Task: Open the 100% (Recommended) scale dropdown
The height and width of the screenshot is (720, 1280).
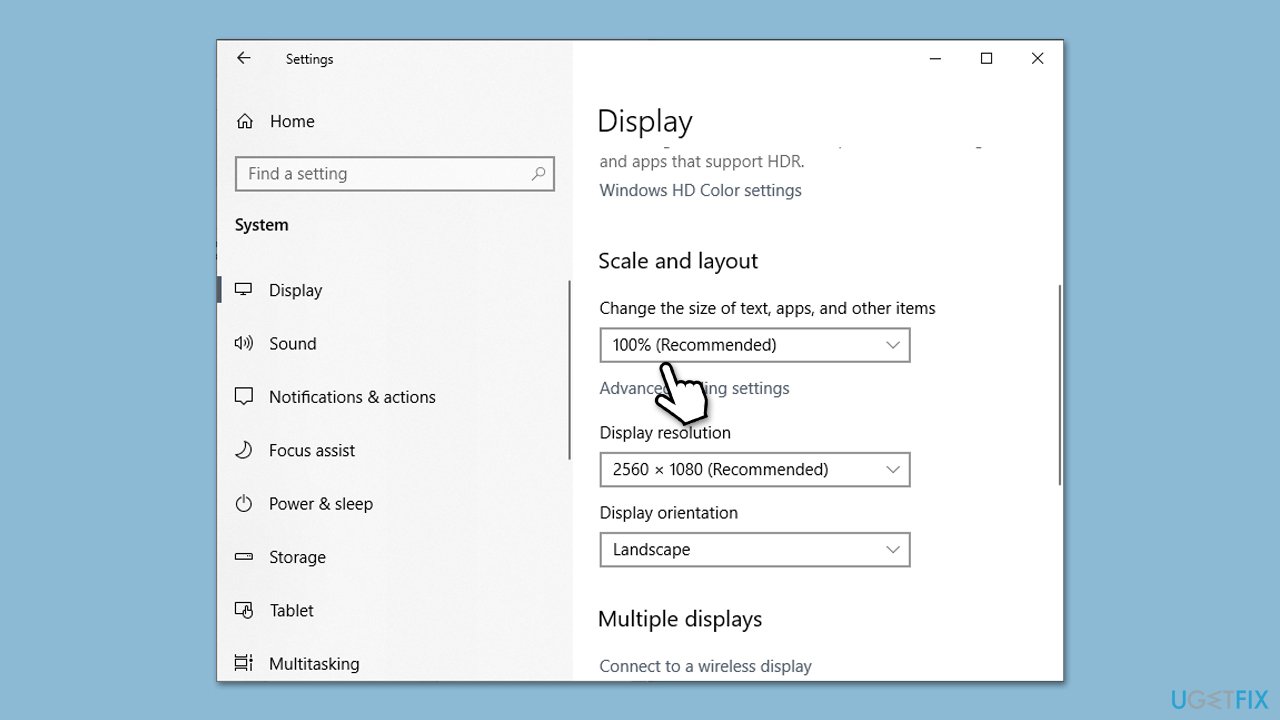Action: click(755, 345)
